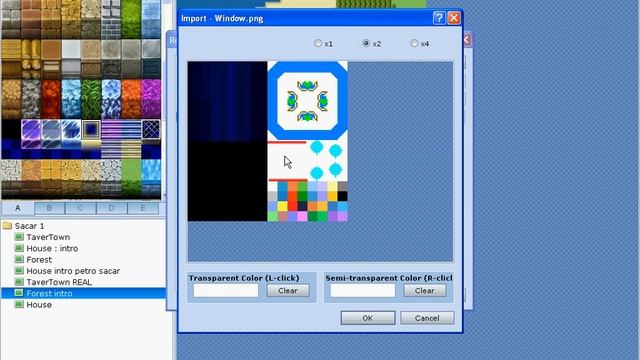Click the white octagon window frame in preview
The height and width of the screenshot is (360, 640).
click(x=307, y=101)
